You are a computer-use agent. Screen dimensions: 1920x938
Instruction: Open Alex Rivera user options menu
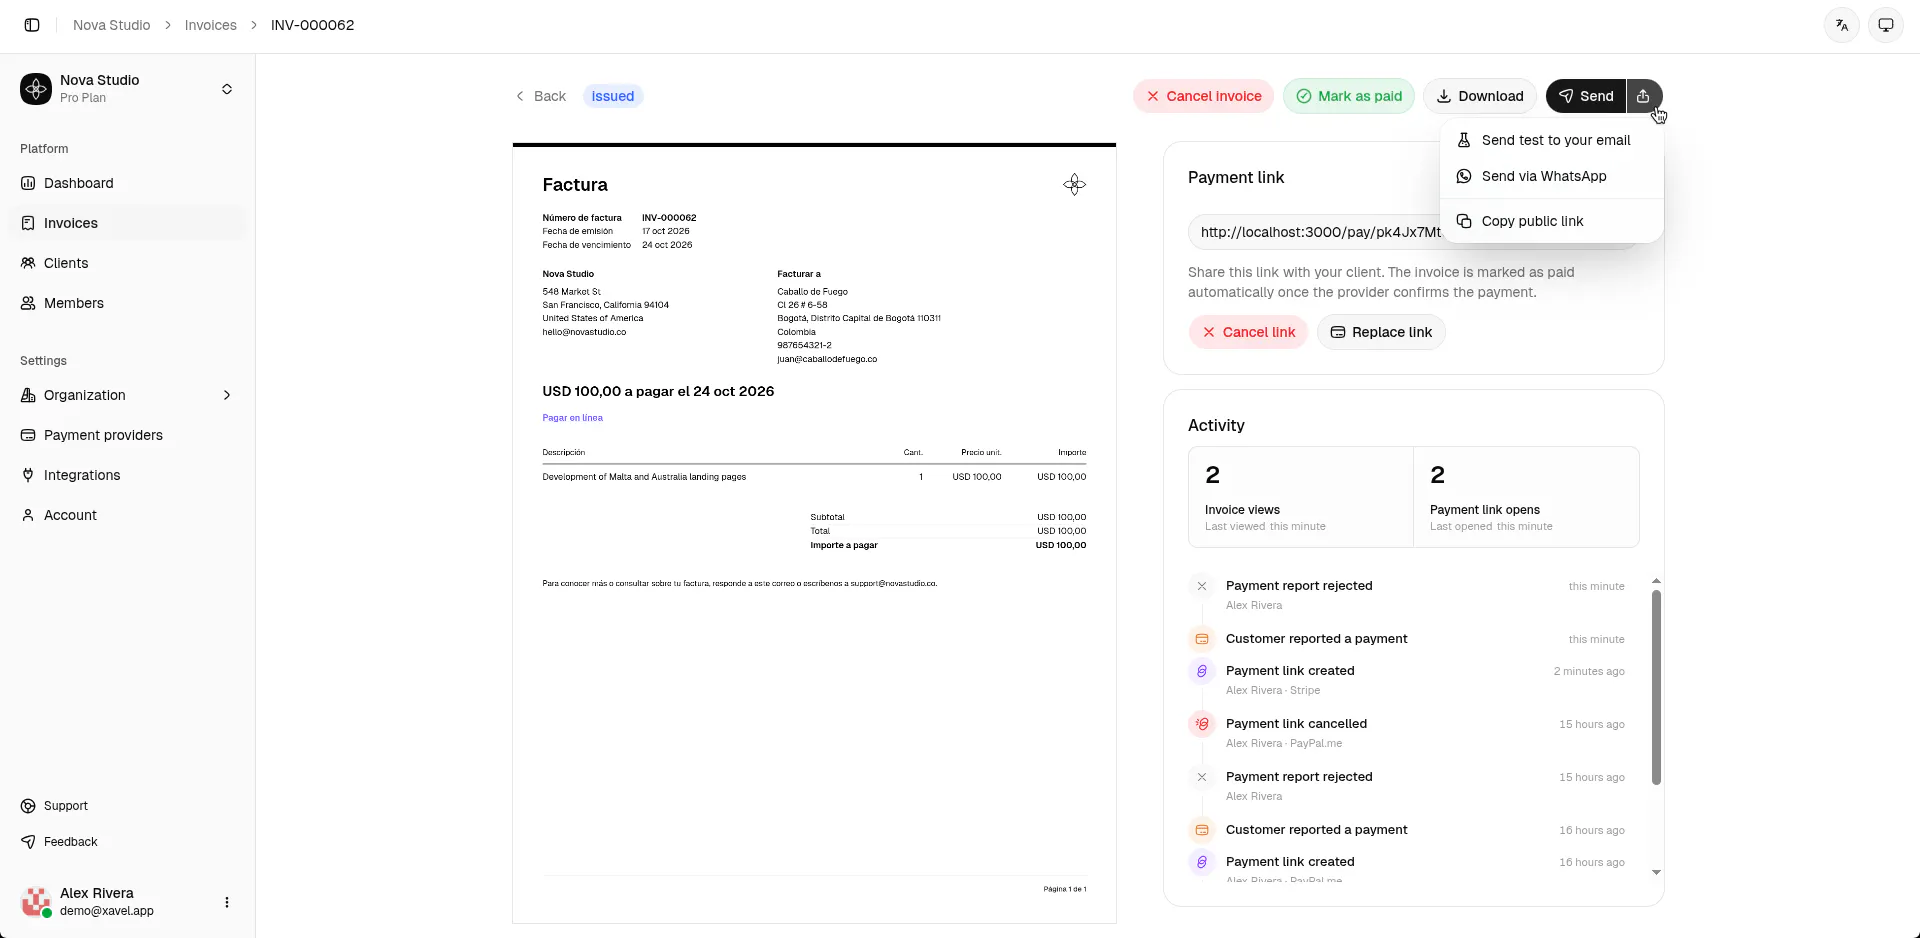point(227,902)
